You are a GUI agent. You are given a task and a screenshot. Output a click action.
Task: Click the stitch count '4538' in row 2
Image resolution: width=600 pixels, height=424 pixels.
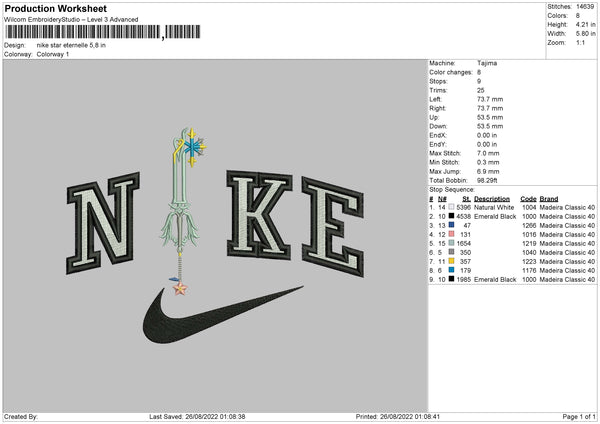[x=463, y=217]
